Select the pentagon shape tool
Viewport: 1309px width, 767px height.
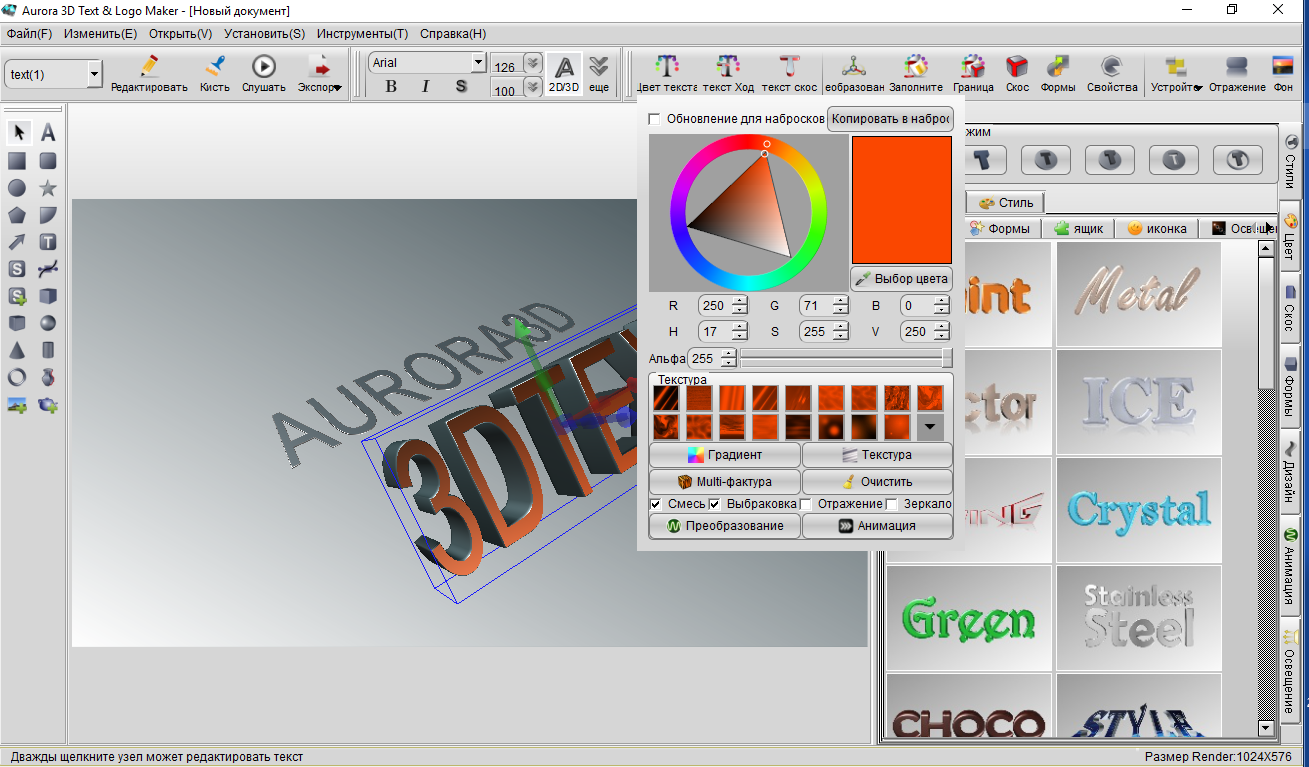(x=18, y=215)
